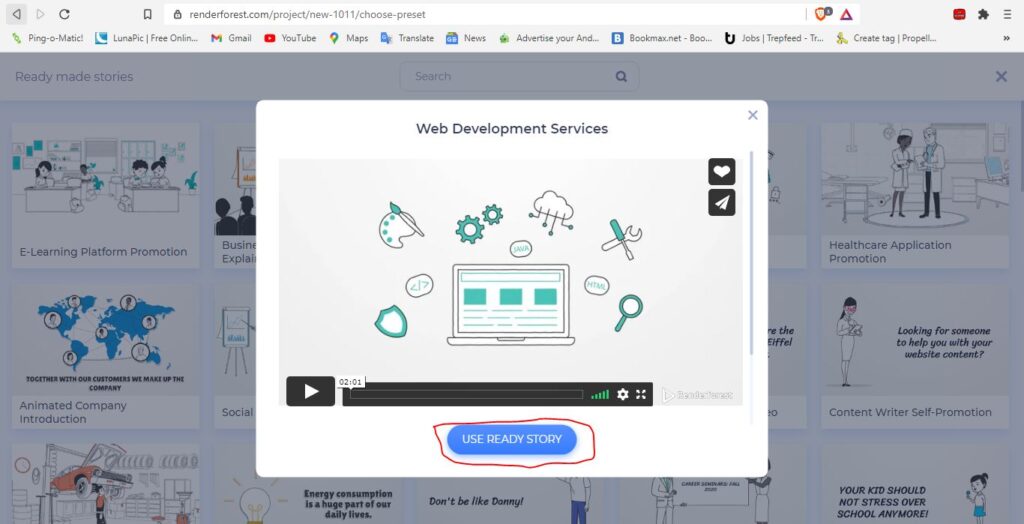Open video settings gear icon
Viewport: 1024px width, 524px height.
click(x=622, y=395)
